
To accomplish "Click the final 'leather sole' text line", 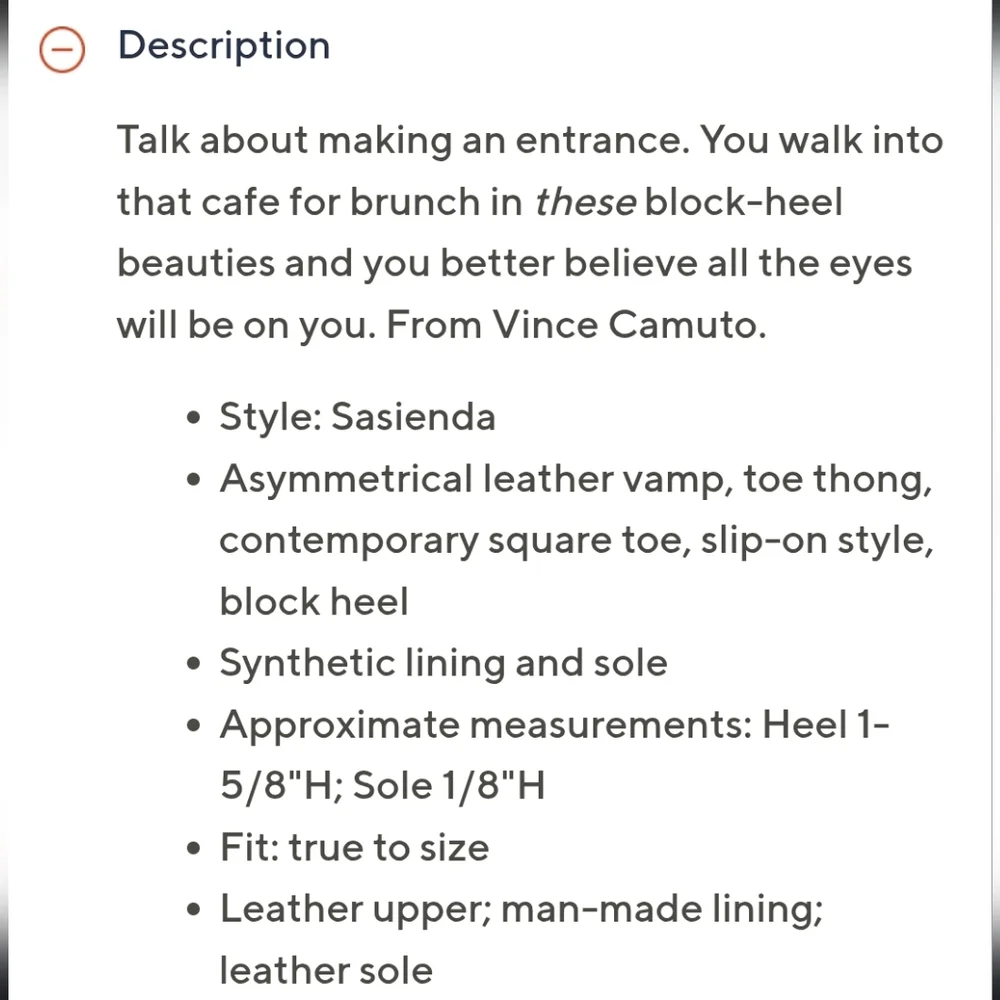I will tap(326, 970).
